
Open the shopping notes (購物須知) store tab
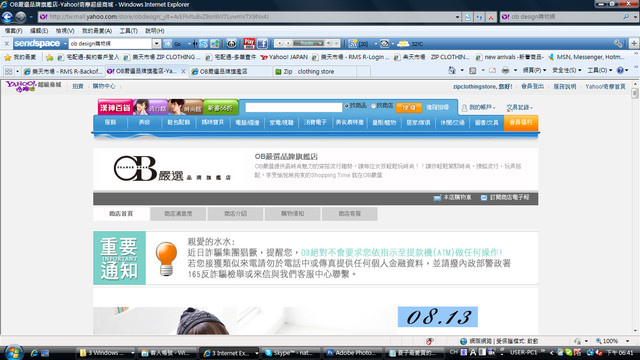[292, 213]
